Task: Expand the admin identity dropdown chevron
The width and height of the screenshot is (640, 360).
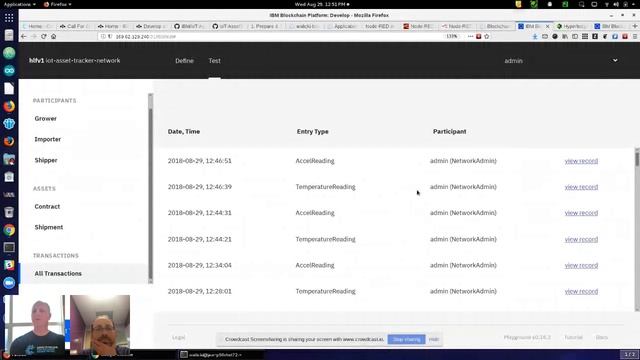Action: click(615, 60)
